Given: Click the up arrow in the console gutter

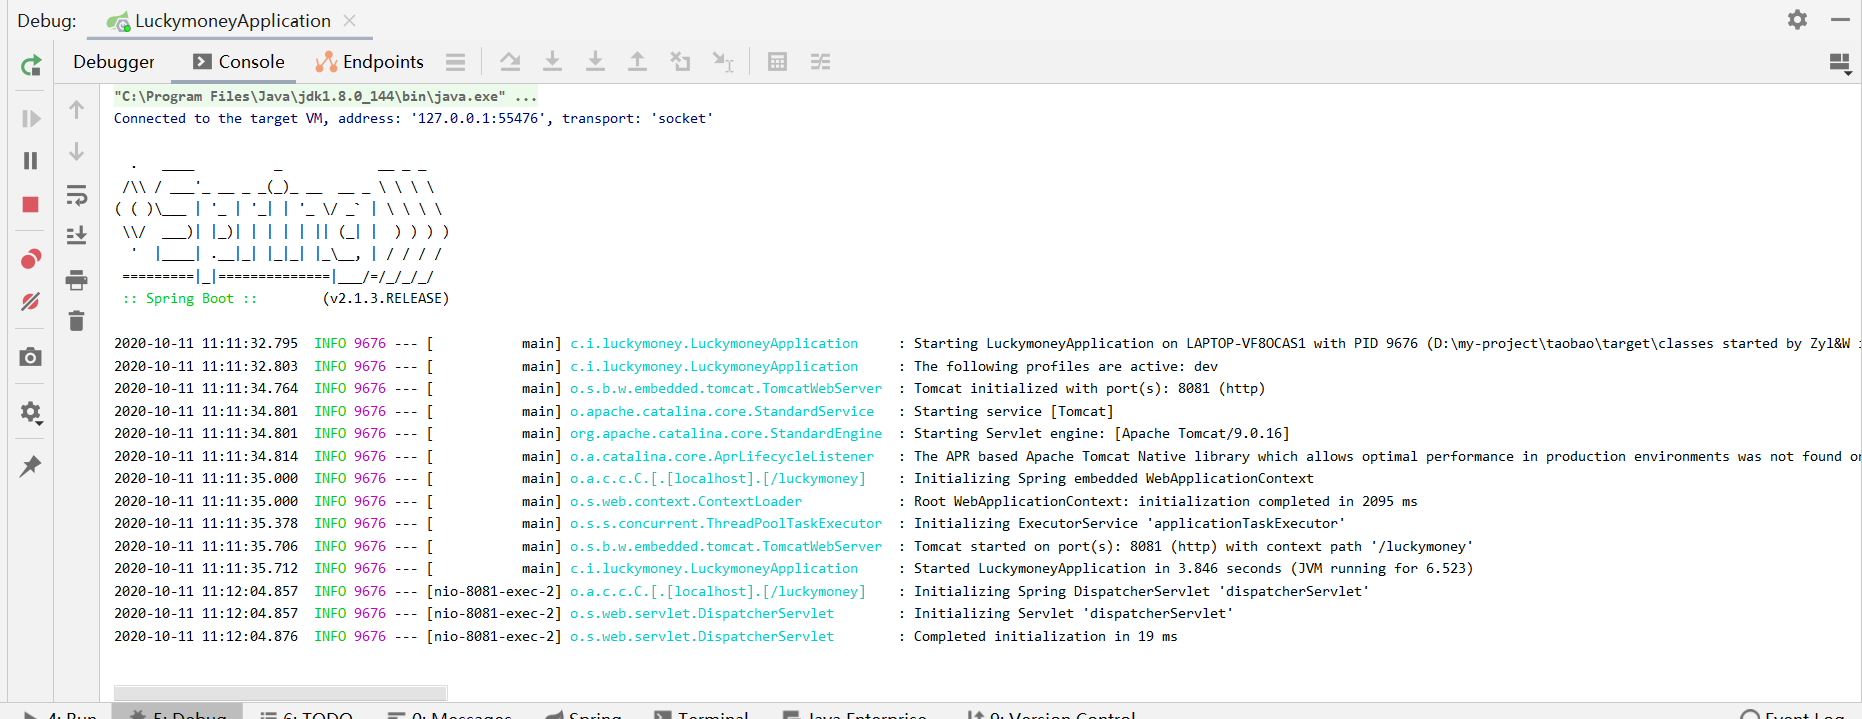Looking at the screenshot, I should 77,110.
